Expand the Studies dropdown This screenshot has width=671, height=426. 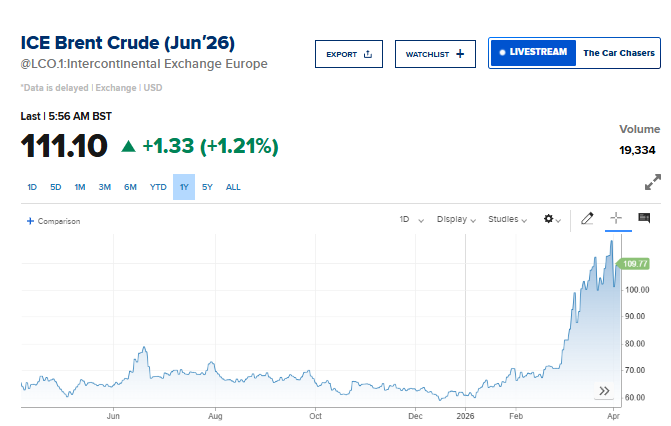coord(508,219)
